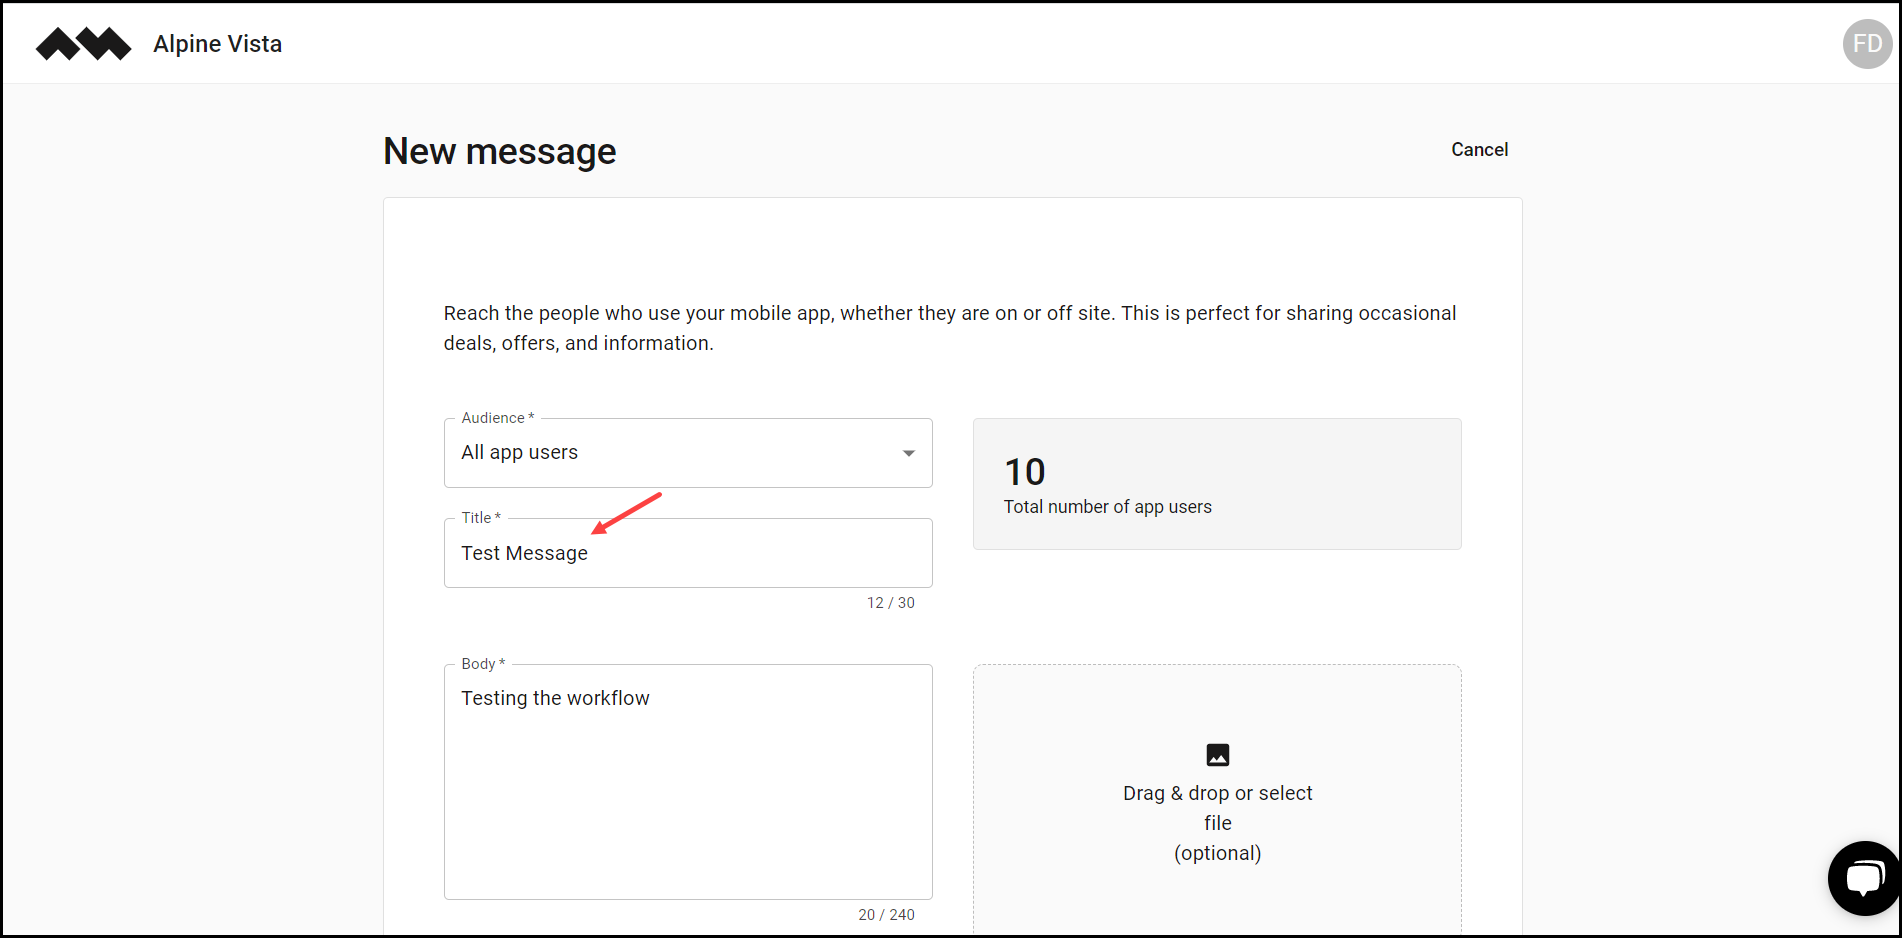Viewport: 1902px width, 938px height.
Task: Click the dropdown arrow beside All app users
Action: coord(908,452)
